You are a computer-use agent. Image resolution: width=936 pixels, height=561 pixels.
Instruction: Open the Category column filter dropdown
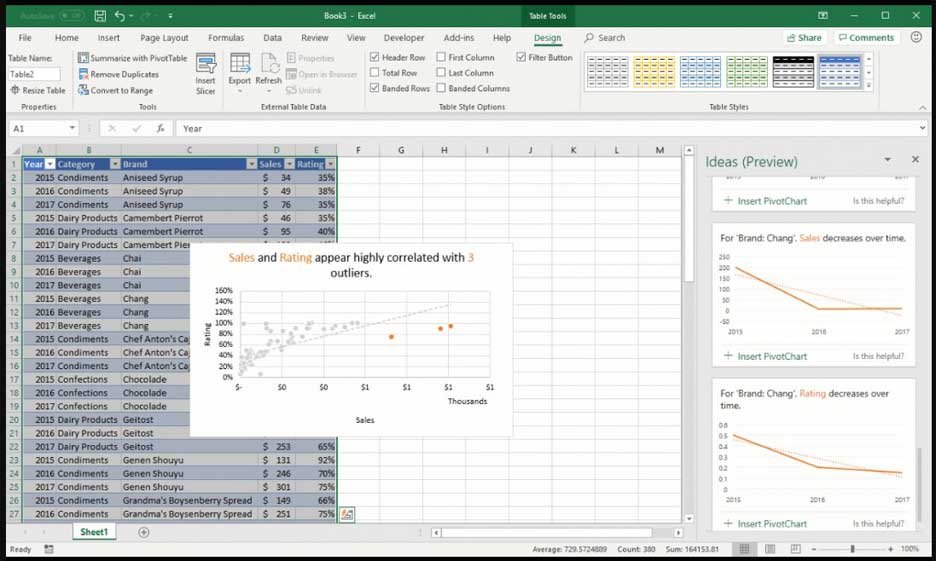(115, 164)
